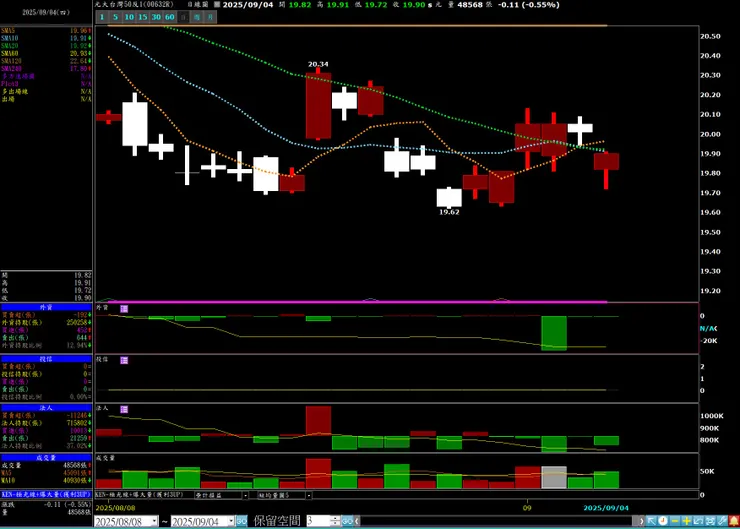
Task: Click the 保留空間 value input field
Action: [x=319, y=521]
